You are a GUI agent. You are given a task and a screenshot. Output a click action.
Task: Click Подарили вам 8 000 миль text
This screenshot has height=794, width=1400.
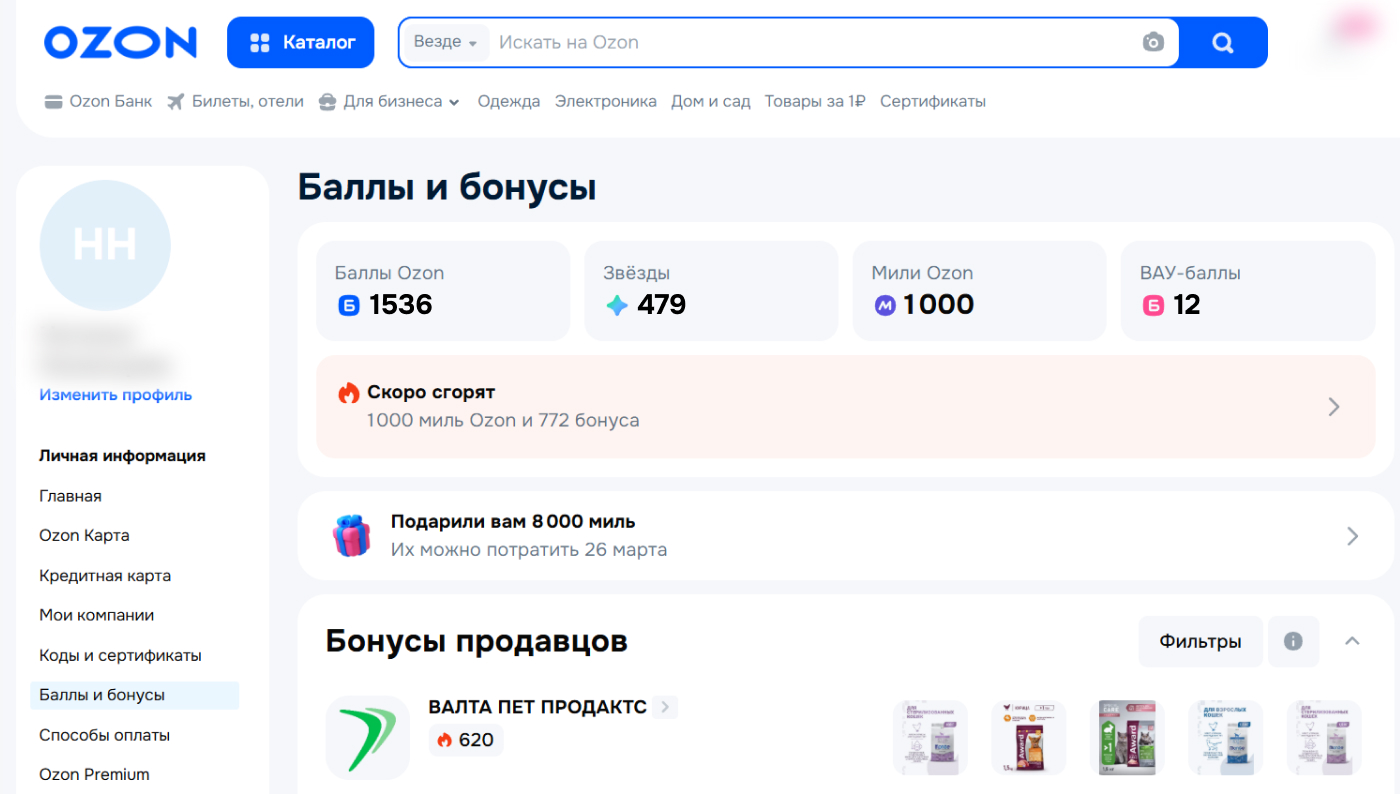[x=513, y=522]
